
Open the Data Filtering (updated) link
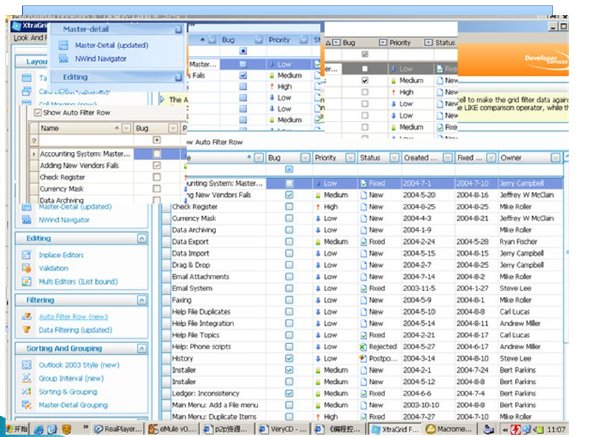point(75,330)
